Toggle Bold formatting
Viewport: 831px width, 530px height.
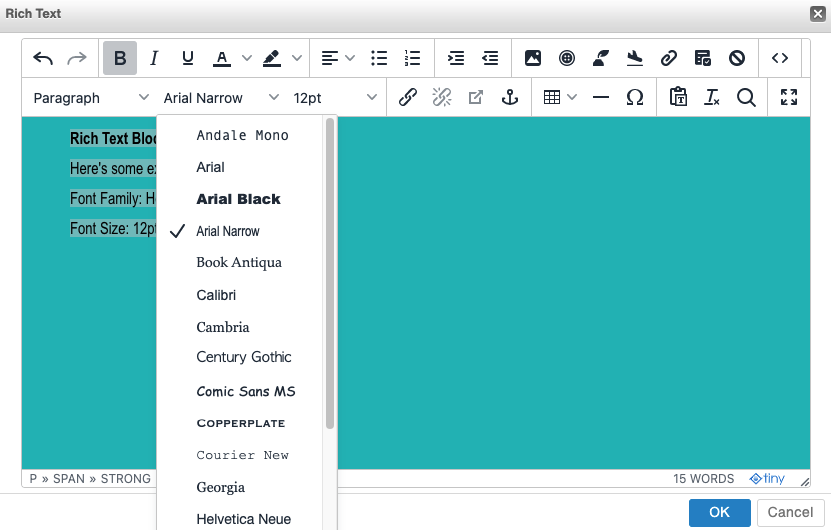pyautogui.click(x=120, y=58)
